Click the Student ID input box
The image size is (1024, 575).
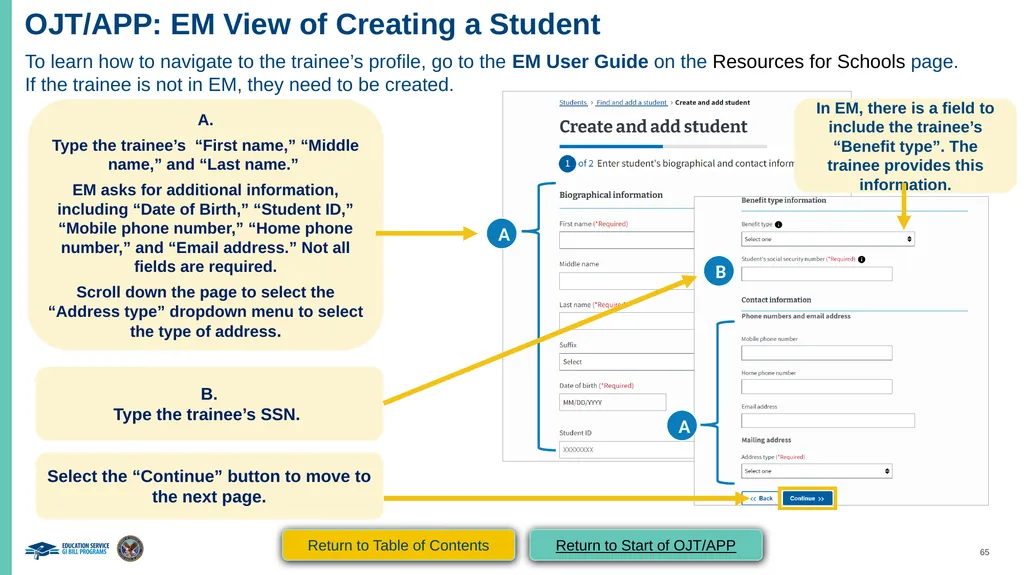(626, 450)
